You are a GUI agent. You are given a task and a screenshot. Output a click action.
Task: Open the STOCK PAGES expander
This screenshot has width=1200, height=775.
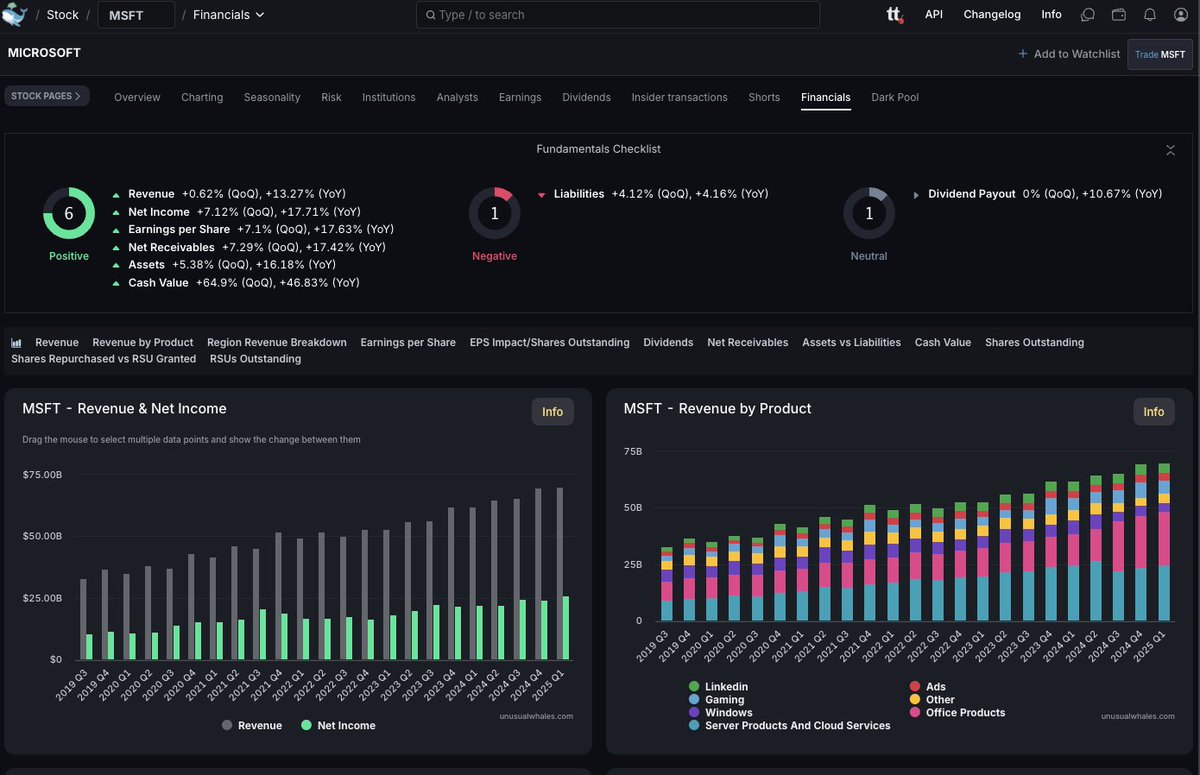click(47, 96)
